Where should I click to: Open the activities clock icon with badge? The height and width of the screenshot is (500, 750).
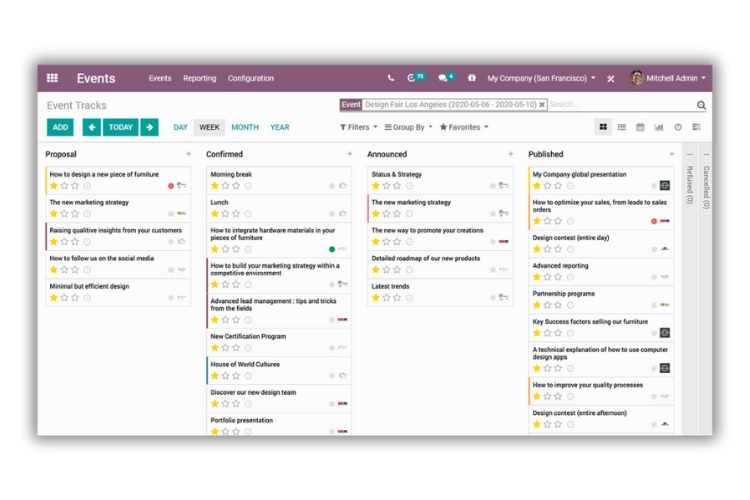coord(416,77)
